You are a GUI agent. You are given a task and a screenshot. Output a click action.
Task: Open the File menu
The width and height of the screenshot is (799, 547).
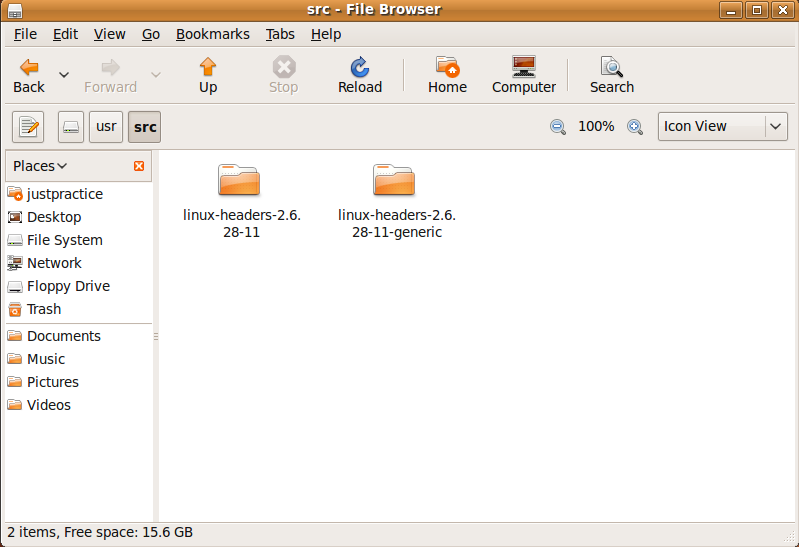pos(25,34)
